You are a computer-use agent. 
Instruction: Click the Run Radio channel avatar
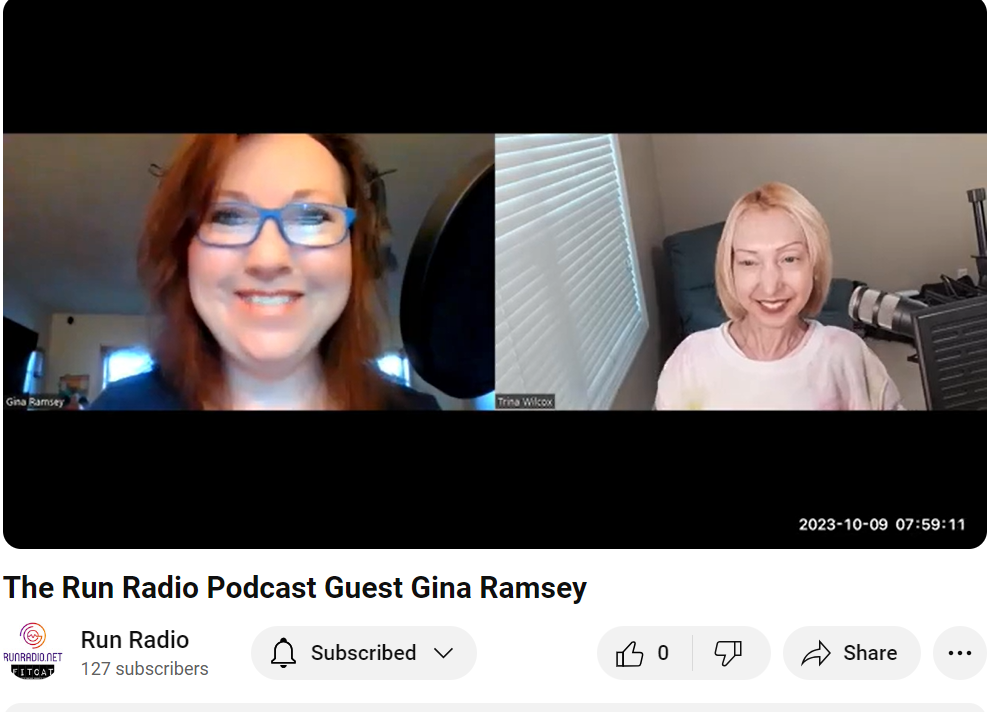pos(32,652)
